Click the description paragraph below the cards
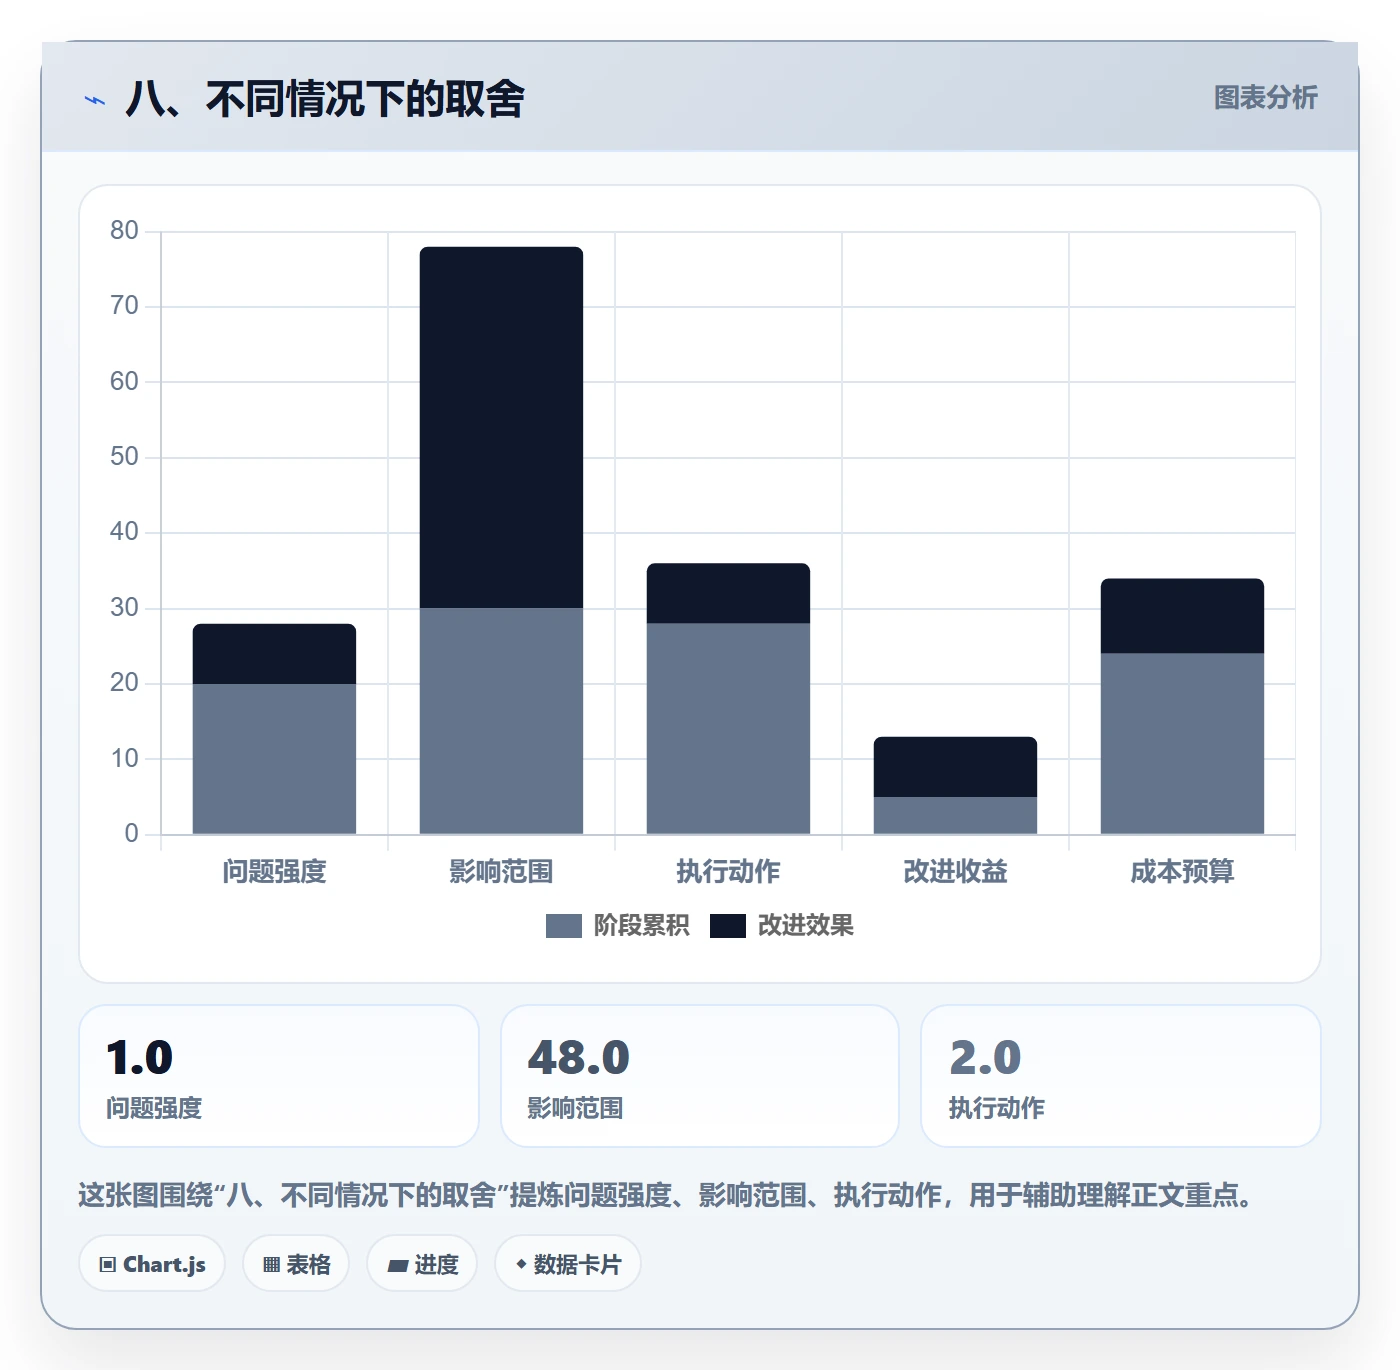 pos(667,1195)
